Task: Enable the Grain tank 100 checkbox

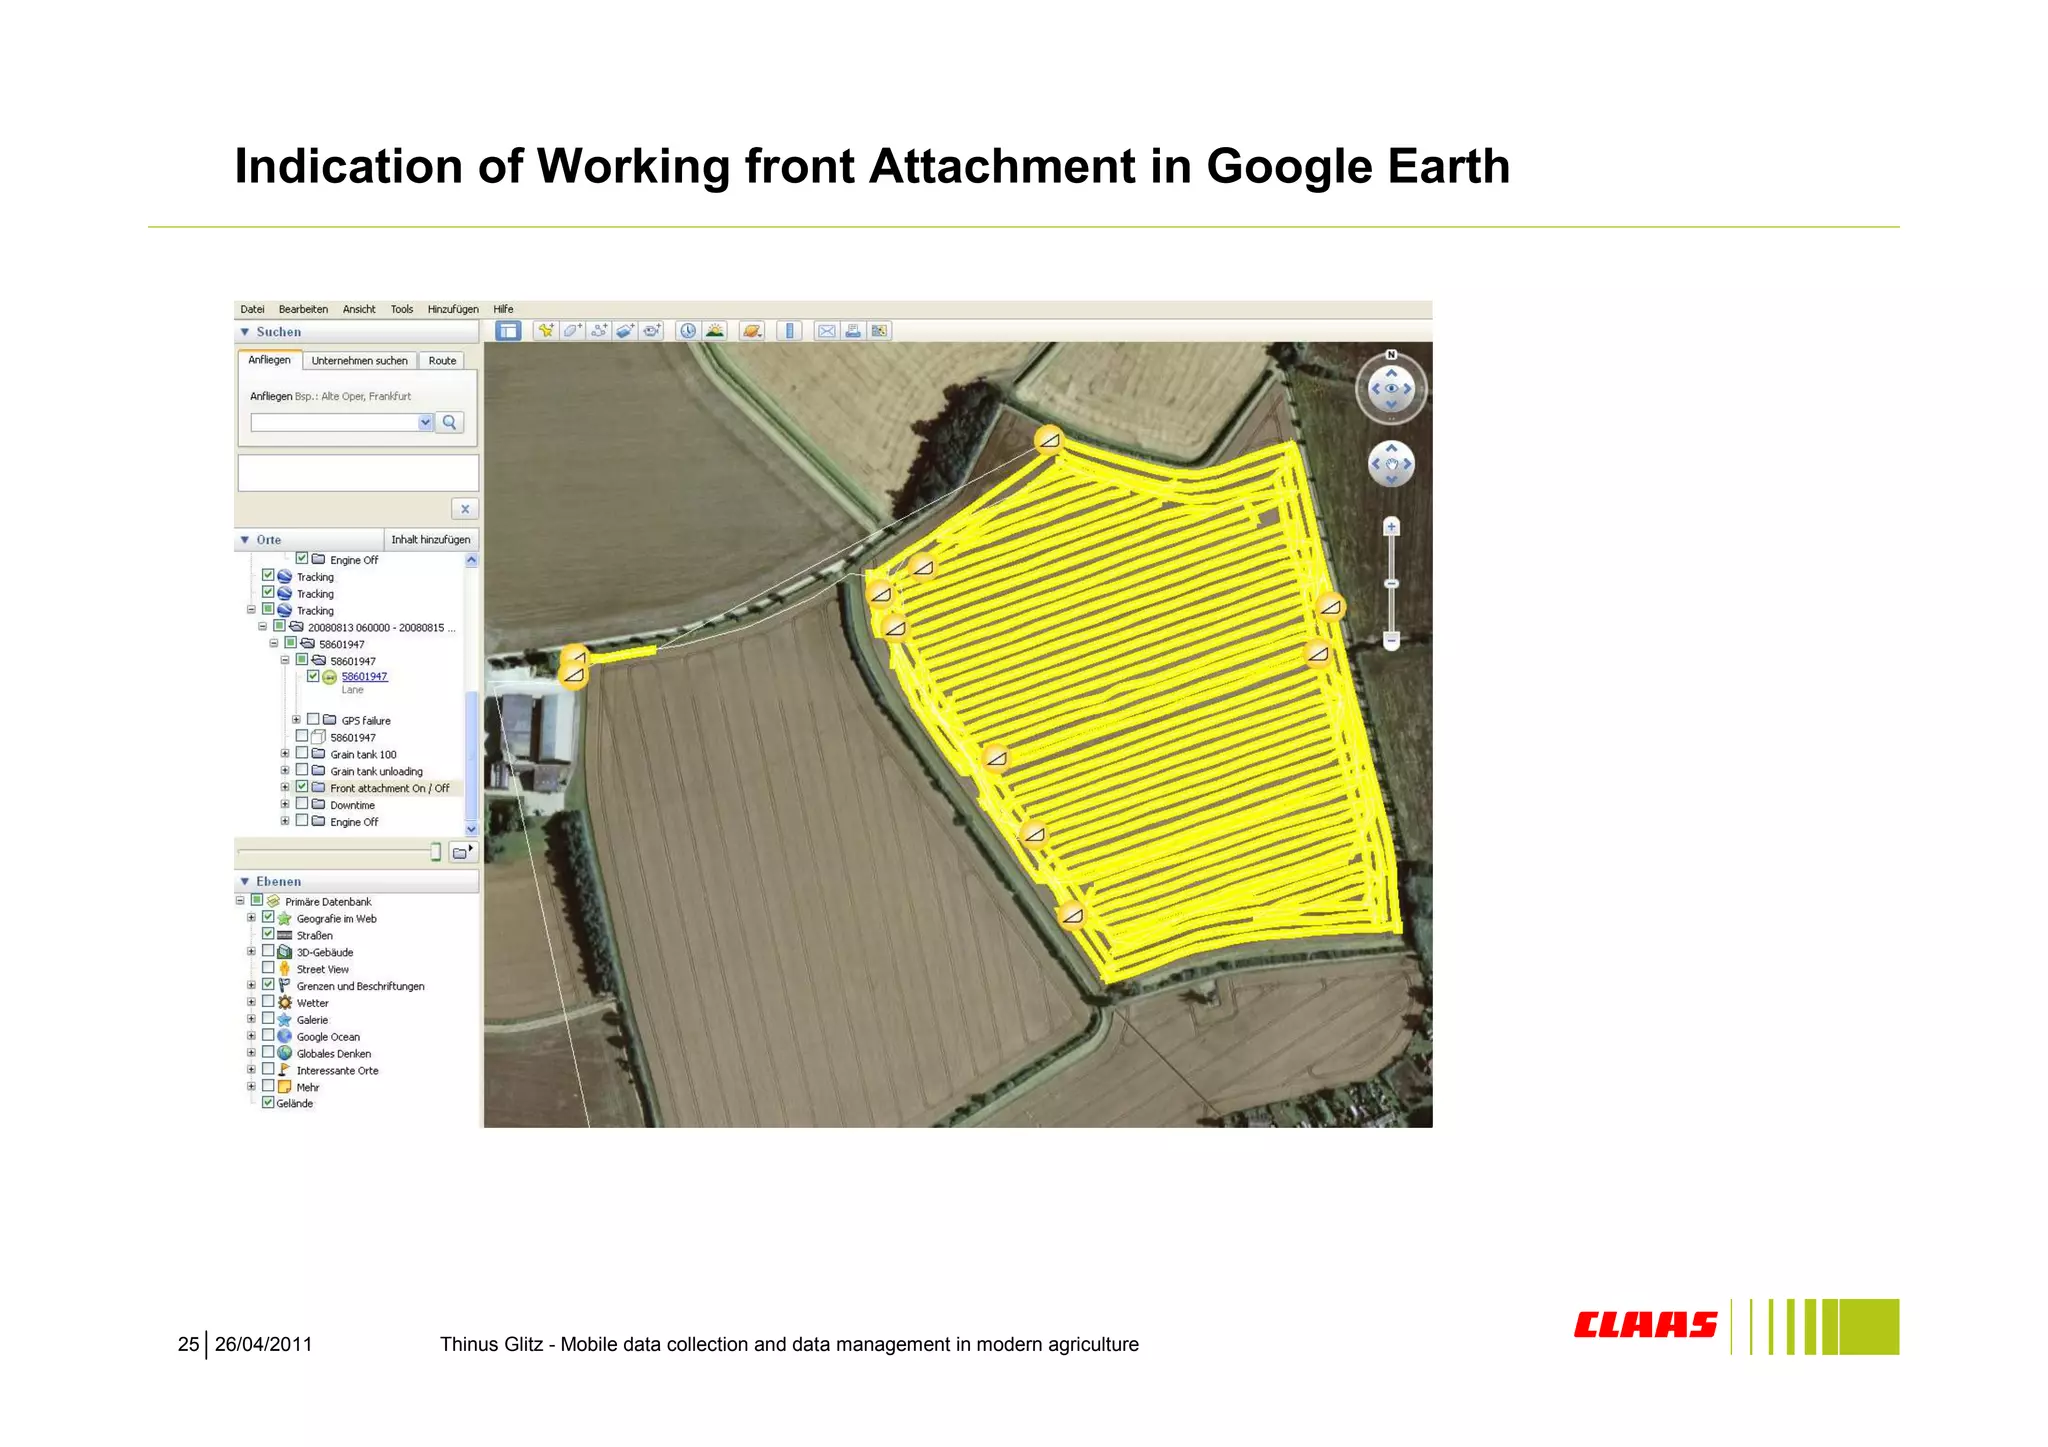Action: tap(302, 753)
